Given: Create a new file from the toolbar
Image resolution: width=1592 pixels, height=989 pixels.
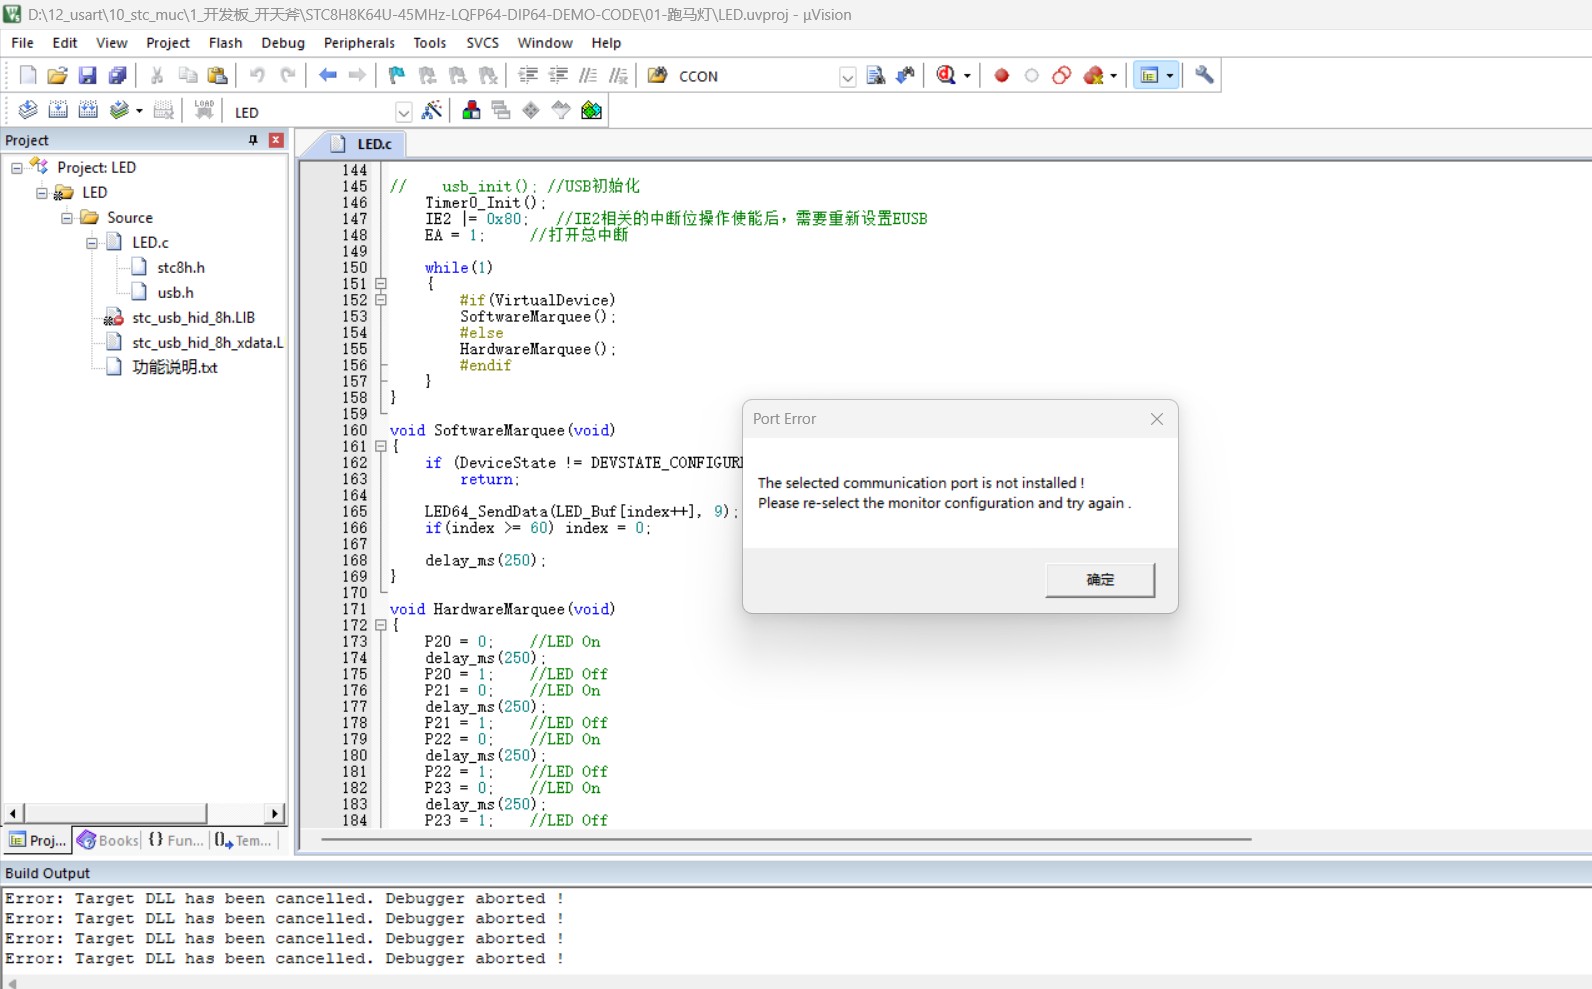Looking at the screenshot, I should point(28,76).
